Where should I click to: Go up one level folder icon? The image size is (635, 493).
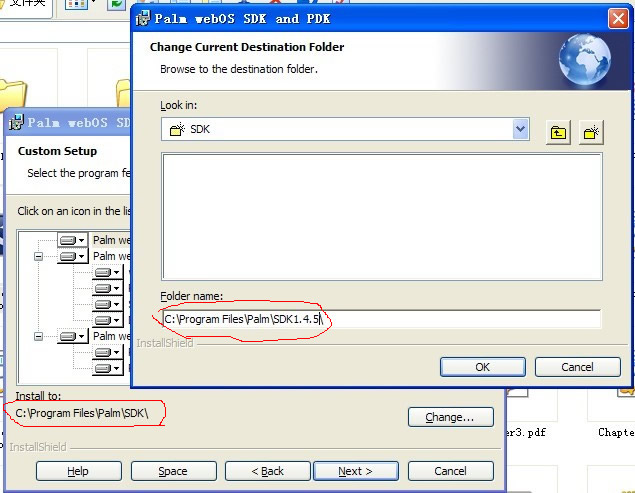click(558, 132)
